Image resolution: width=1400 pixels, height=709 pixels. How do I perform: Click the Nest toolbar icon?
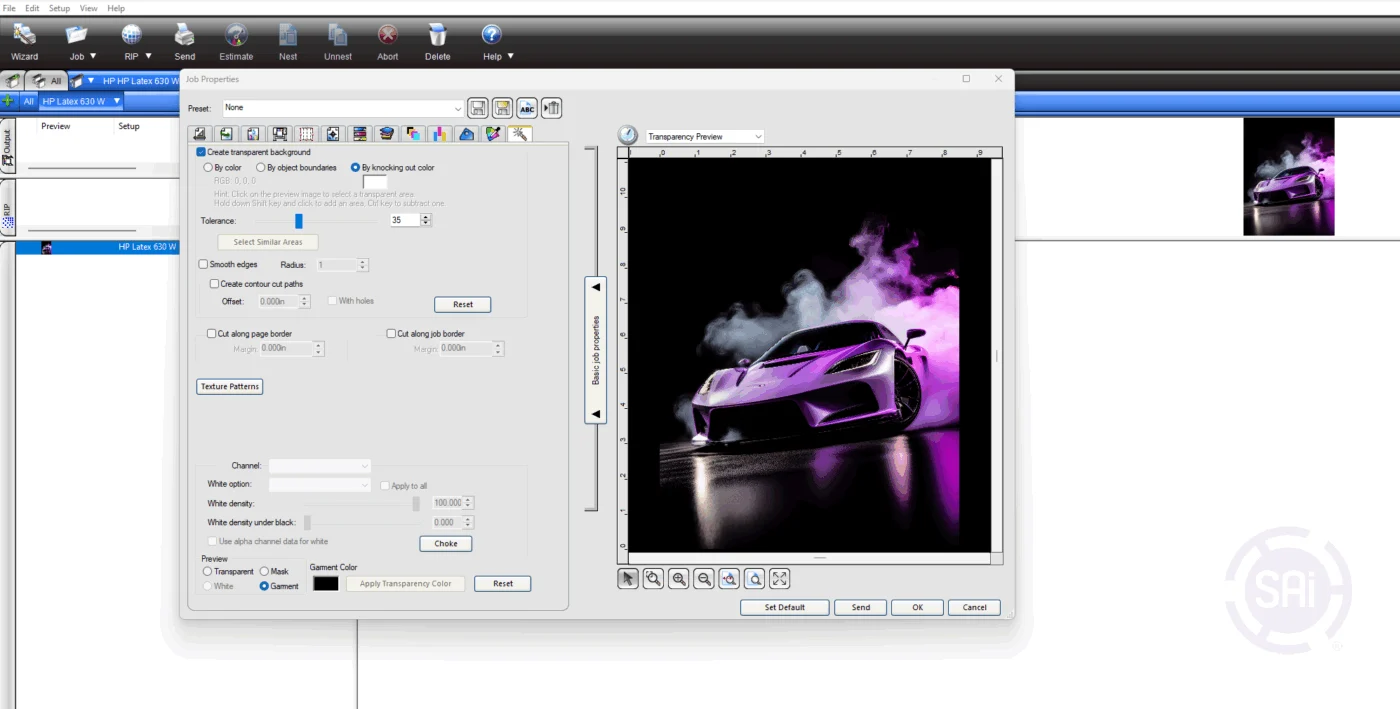point(288,42)
